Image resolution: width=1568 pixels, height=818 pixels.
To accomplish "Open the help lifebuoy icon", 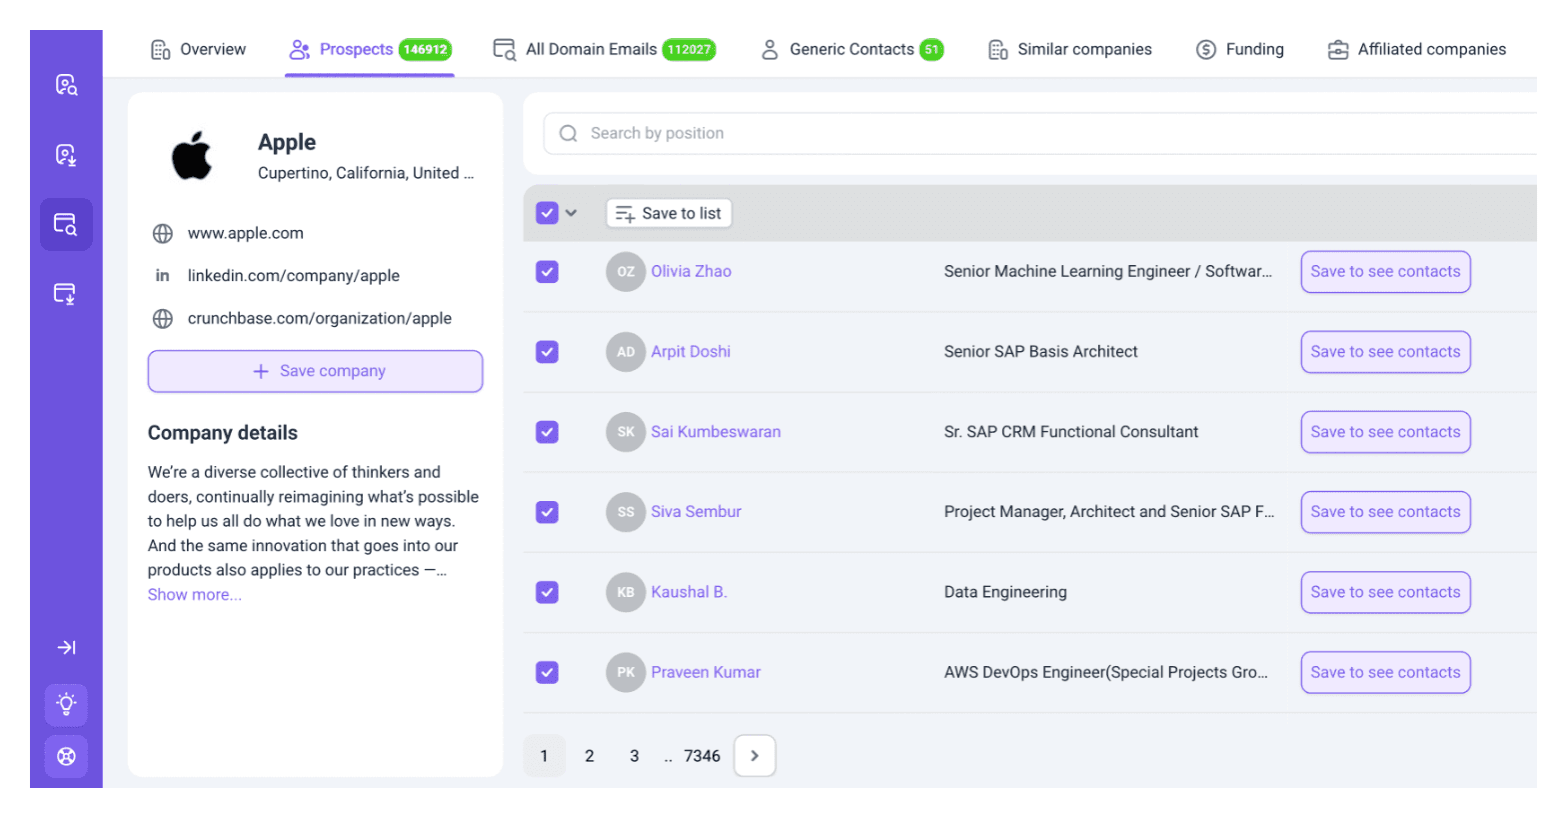I will tap(66, 756).
